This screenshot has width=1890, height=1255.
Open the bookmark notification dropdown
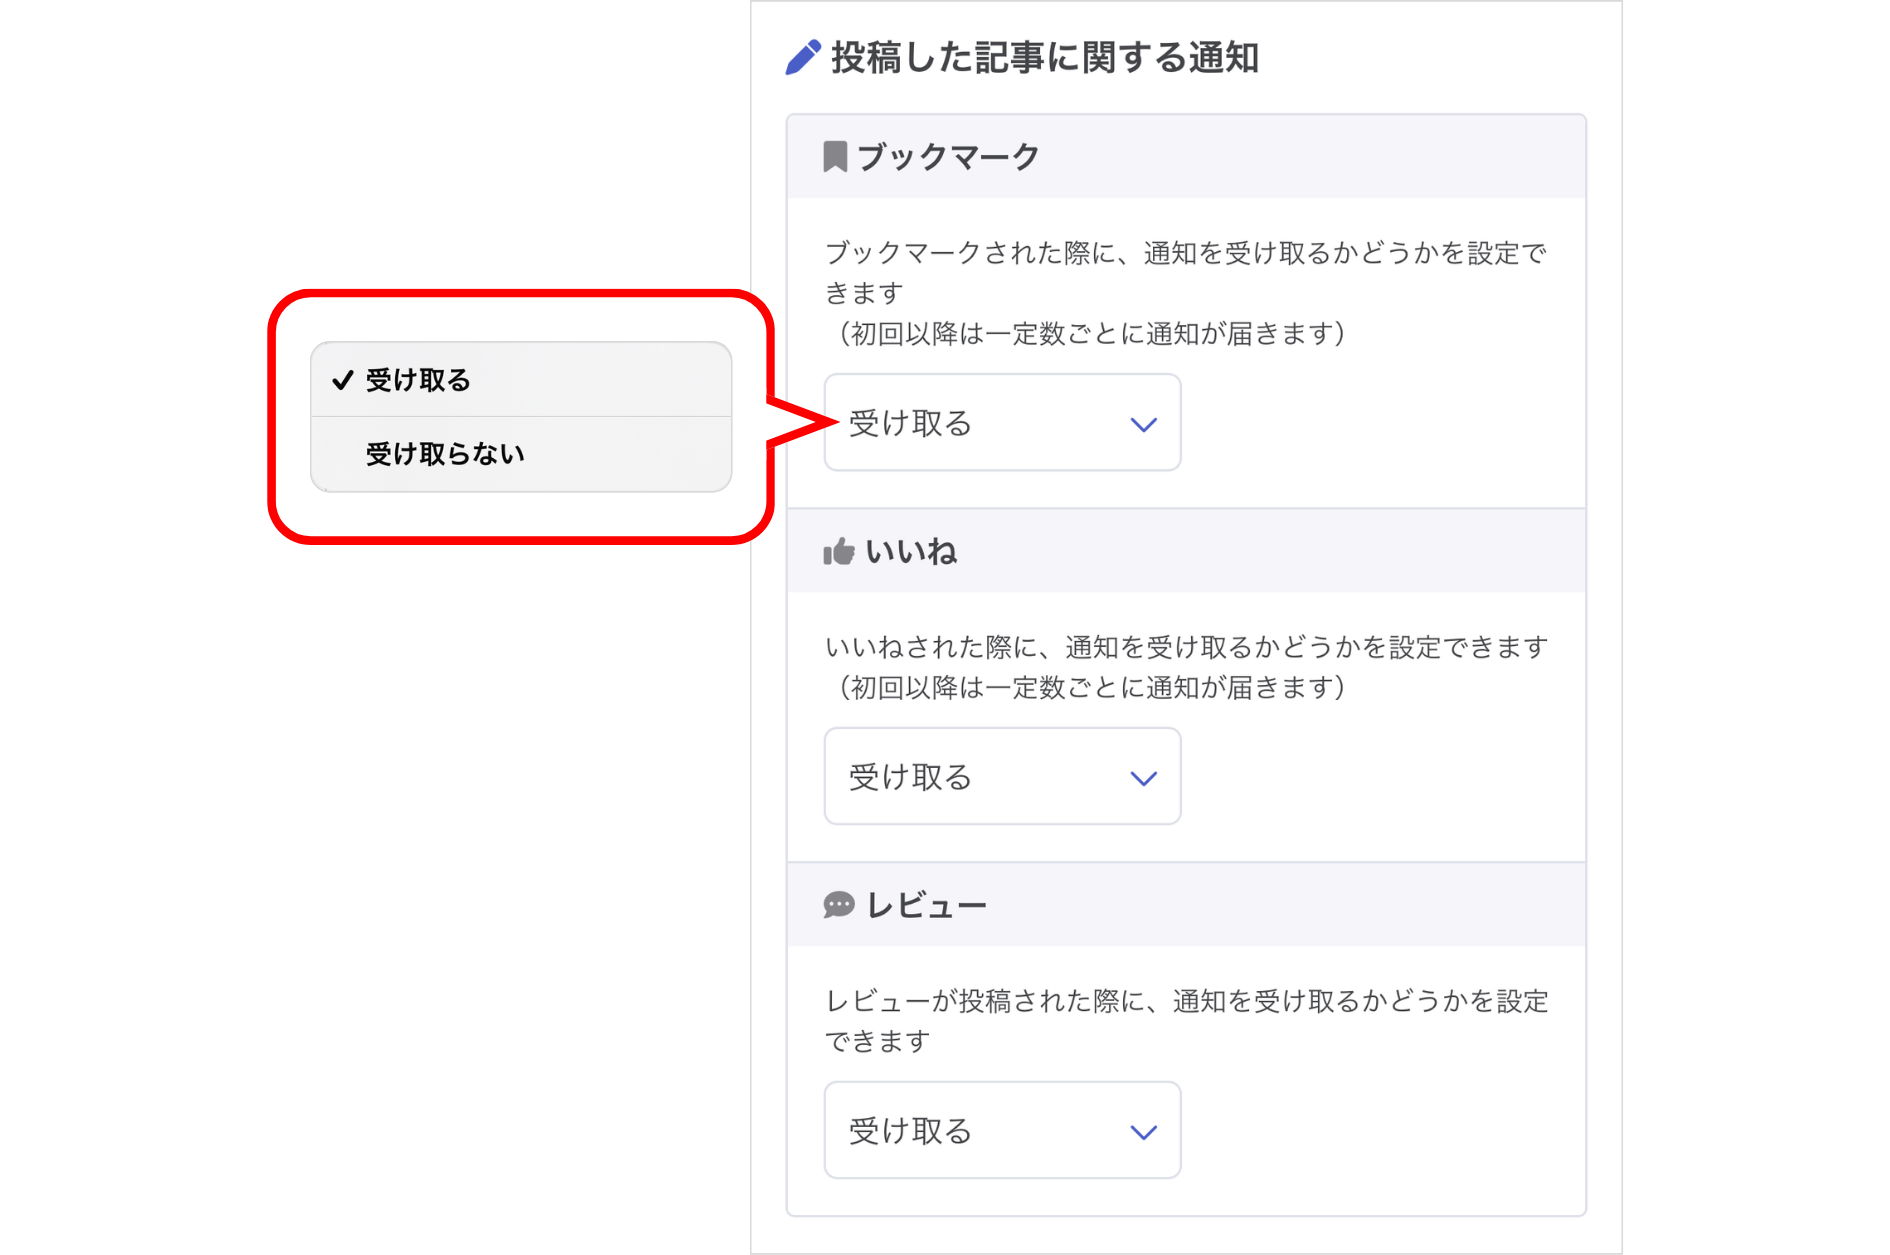[x=1001, y=423]
